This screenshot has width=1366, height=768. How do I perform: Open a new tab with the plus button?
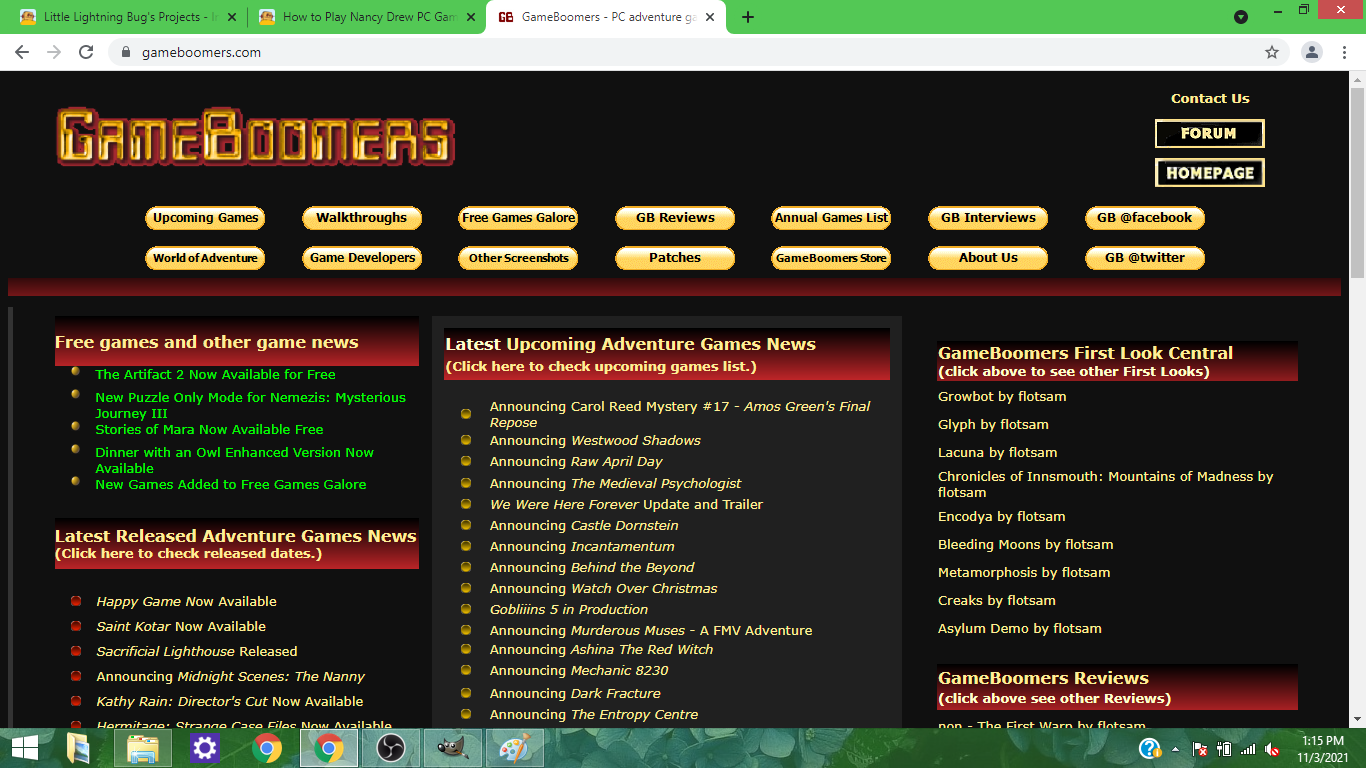[748, 17]
